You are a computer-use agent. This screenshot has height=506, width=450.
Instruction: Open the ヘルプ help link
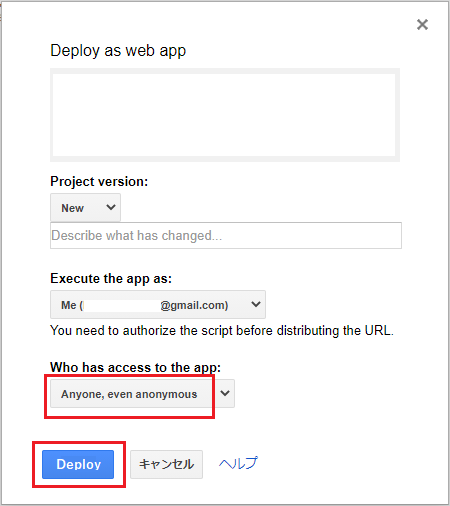(x=238, y=463)
